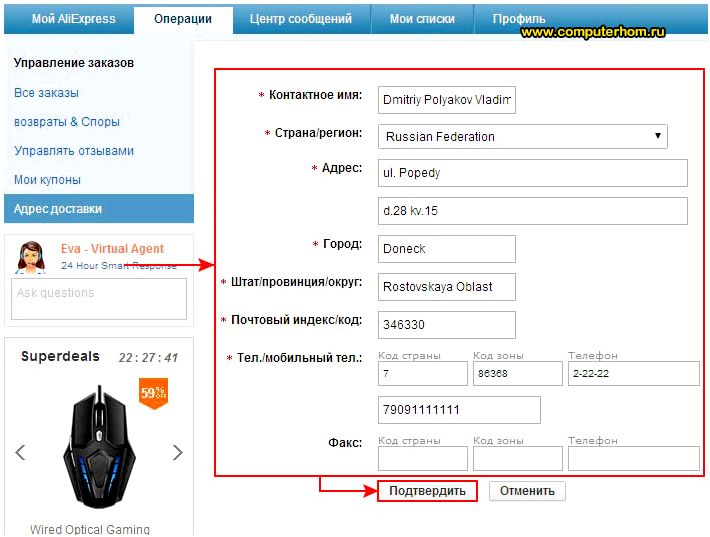The image size is (710, 537).
Task: Focus the Ask questions text box
Action: [99, 299]
